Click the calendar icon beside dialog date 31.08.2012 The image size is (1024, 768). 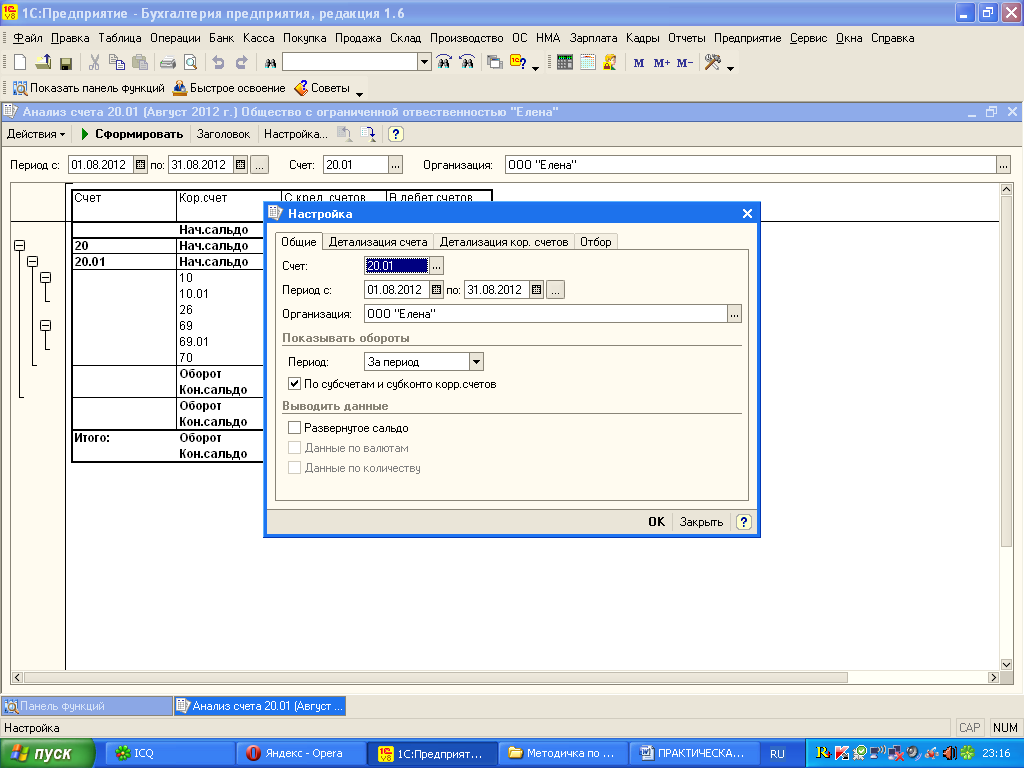(x=536, y=290)
